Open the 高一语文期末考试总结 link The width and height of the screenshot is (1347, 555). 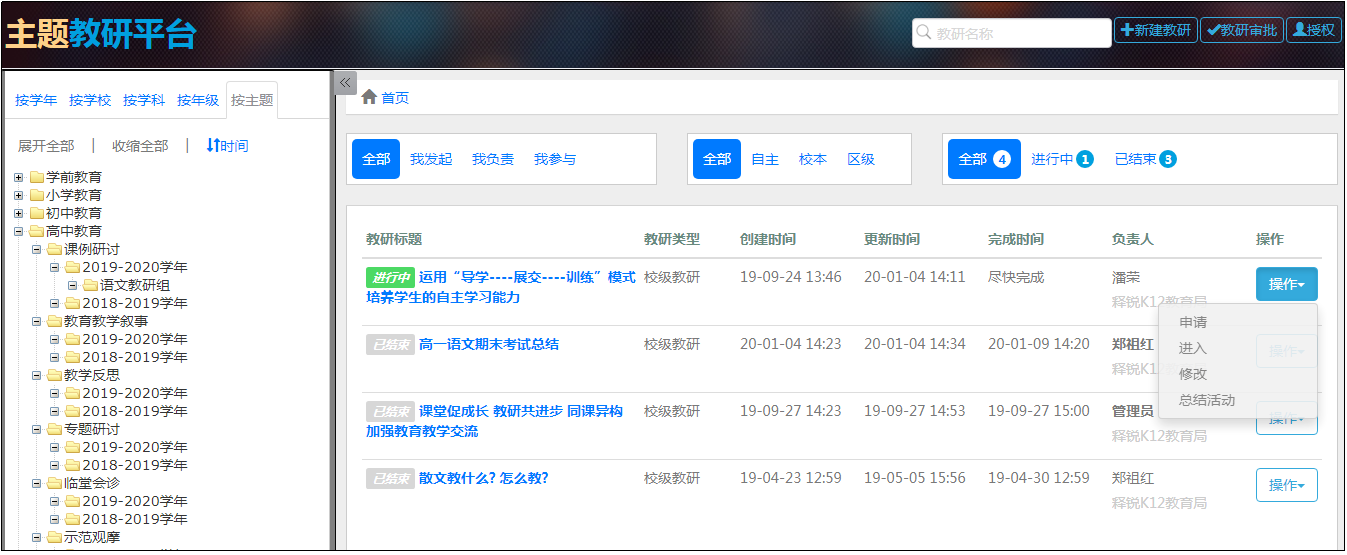[x=488, y=344]
